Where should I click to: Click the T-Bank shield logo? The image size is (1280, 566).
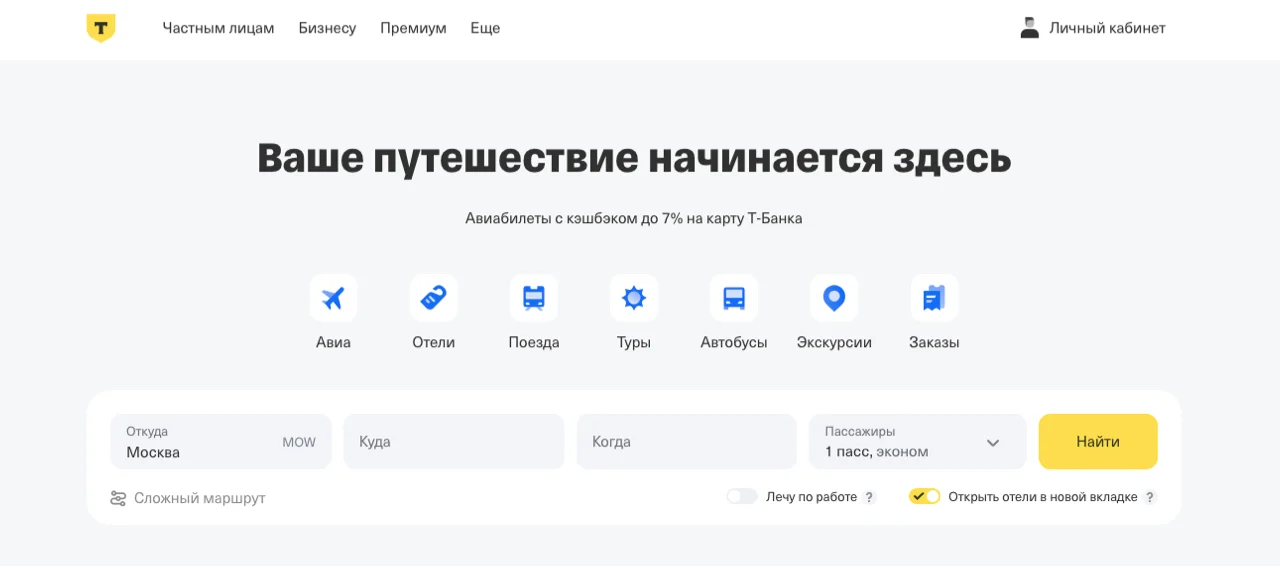[101, 28]
